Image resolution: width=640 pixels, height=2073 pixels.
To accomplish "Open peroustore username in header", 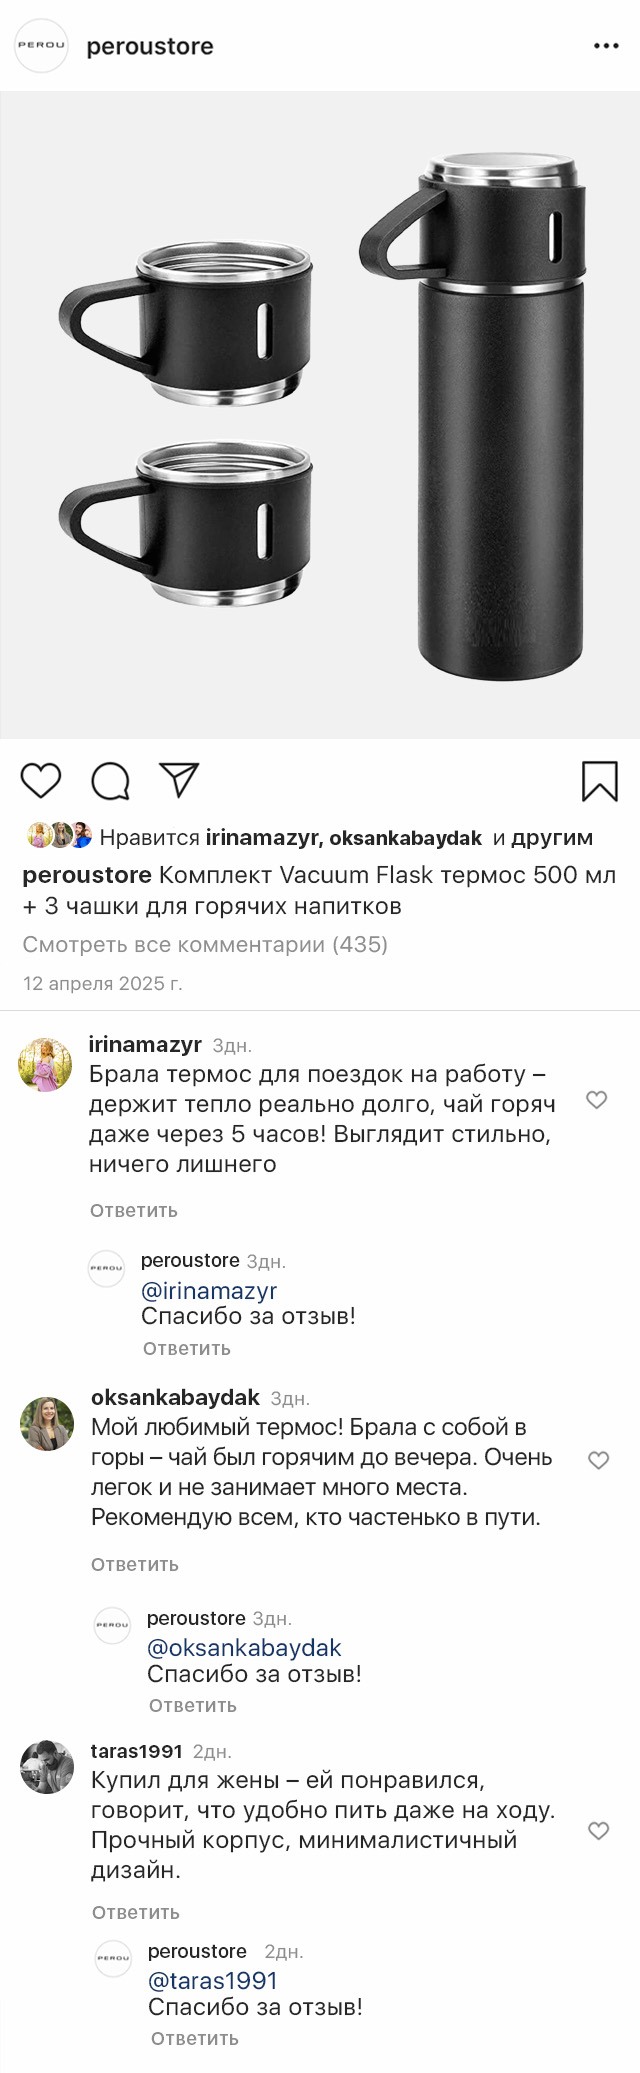I will (150, 47).
